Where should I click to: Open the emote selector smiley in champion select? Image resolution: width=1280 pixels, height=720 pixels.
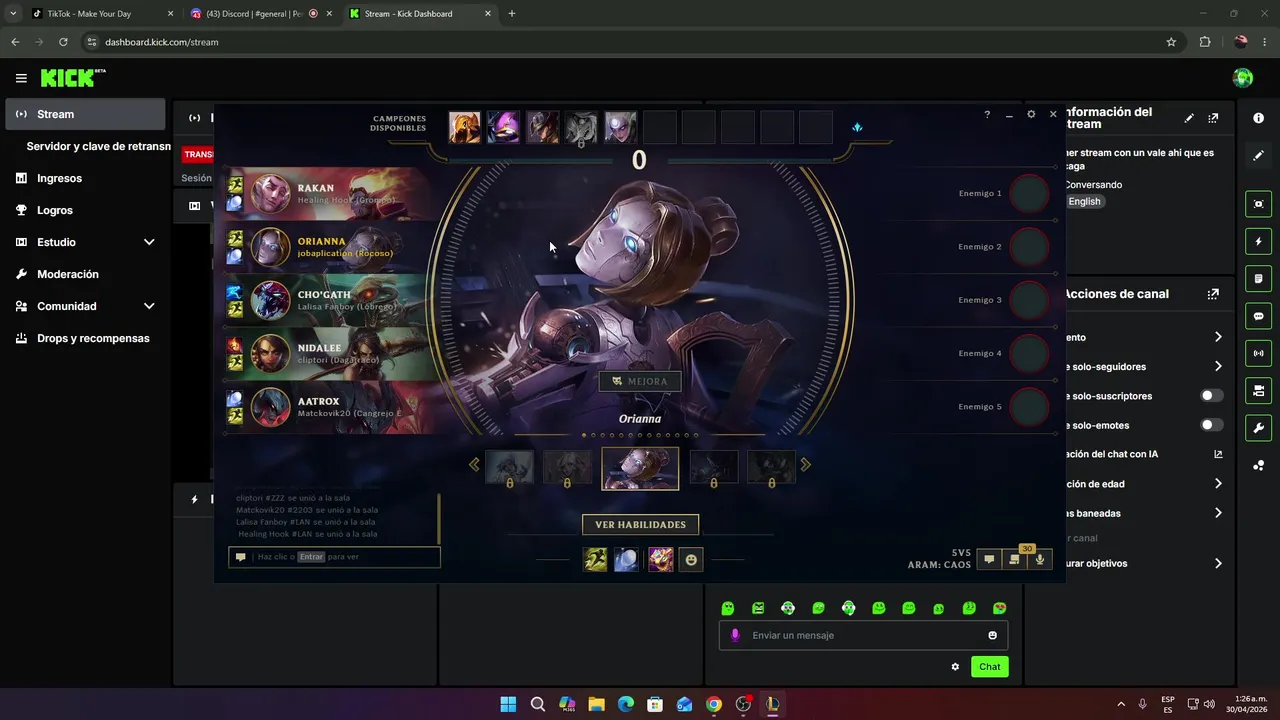click(x=691, y=560)
